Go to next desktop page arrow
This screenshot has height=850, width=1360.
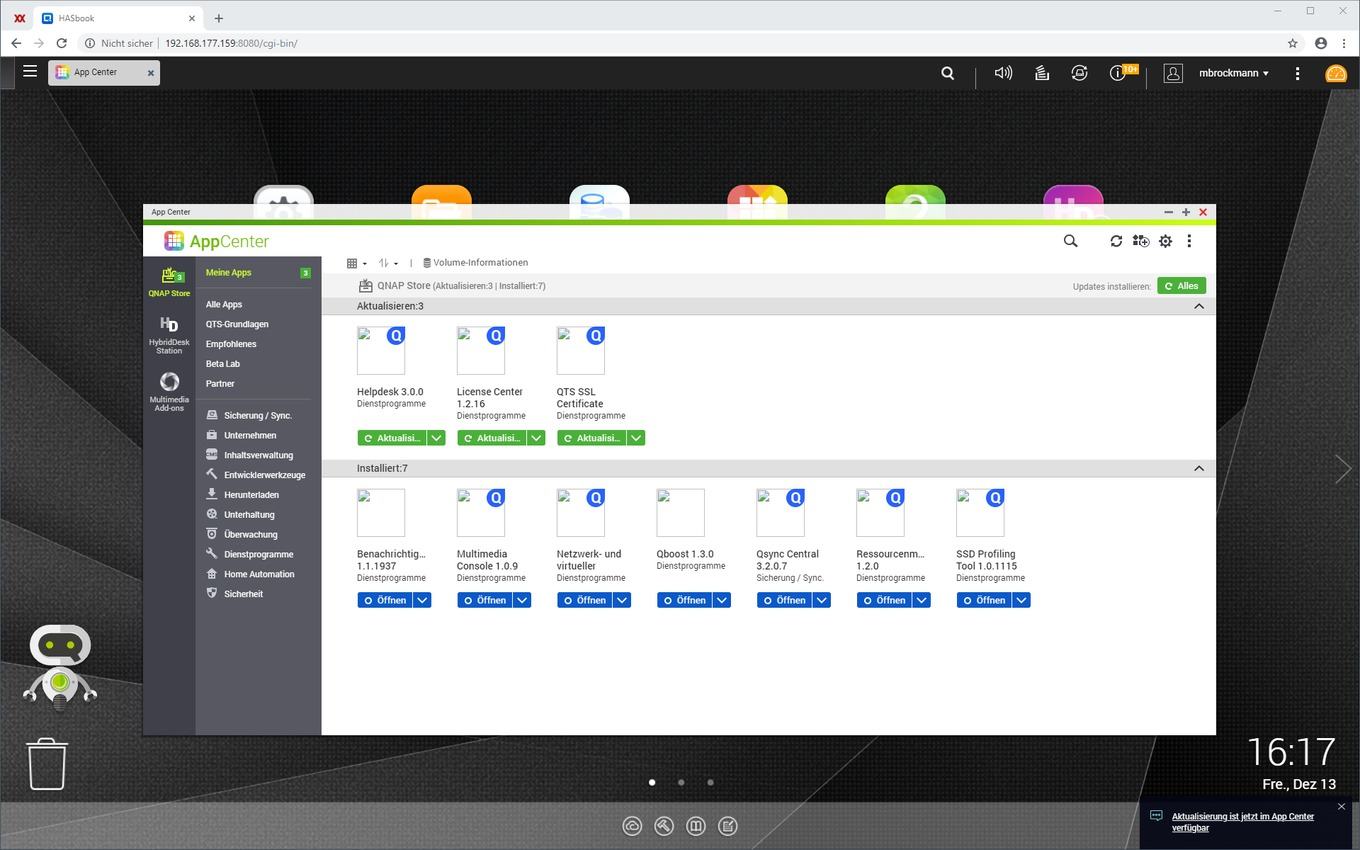tap(1343, 468)
